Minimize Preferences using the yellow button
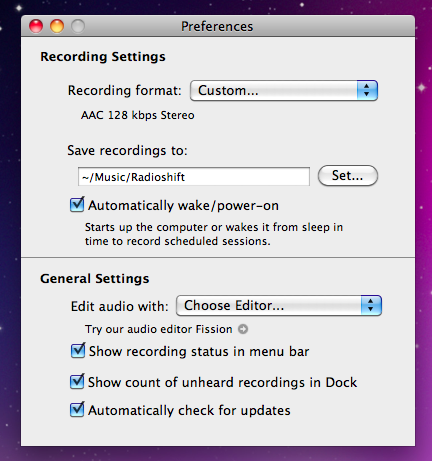The image size is (432, 461). click(x=57, y=26)
